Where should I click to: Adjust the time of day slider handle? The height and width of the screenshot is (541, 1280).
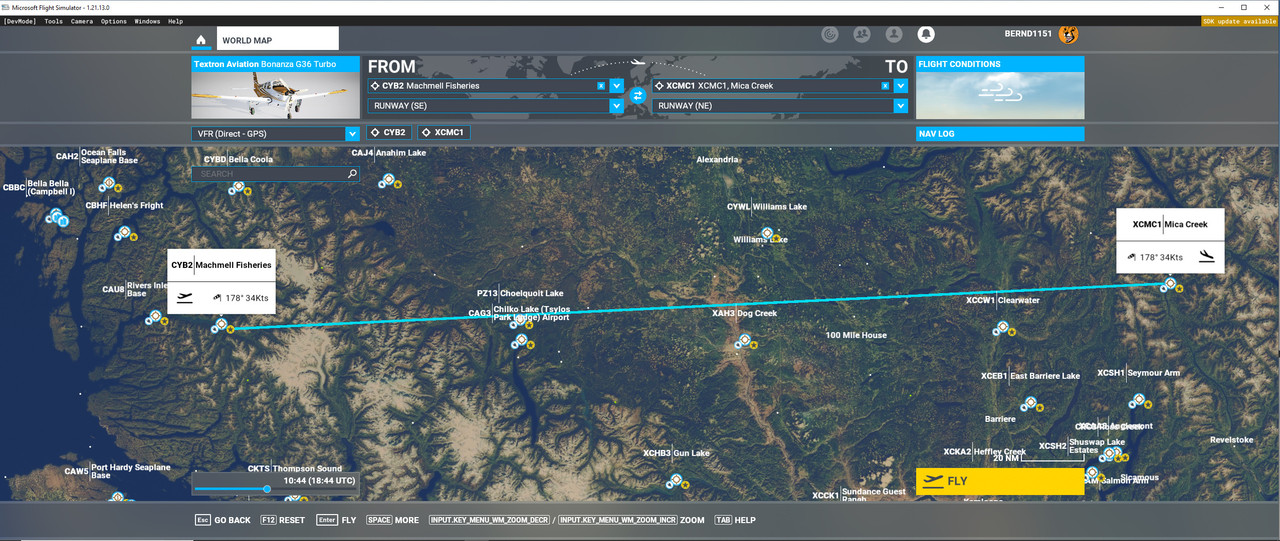pos(266,489)
